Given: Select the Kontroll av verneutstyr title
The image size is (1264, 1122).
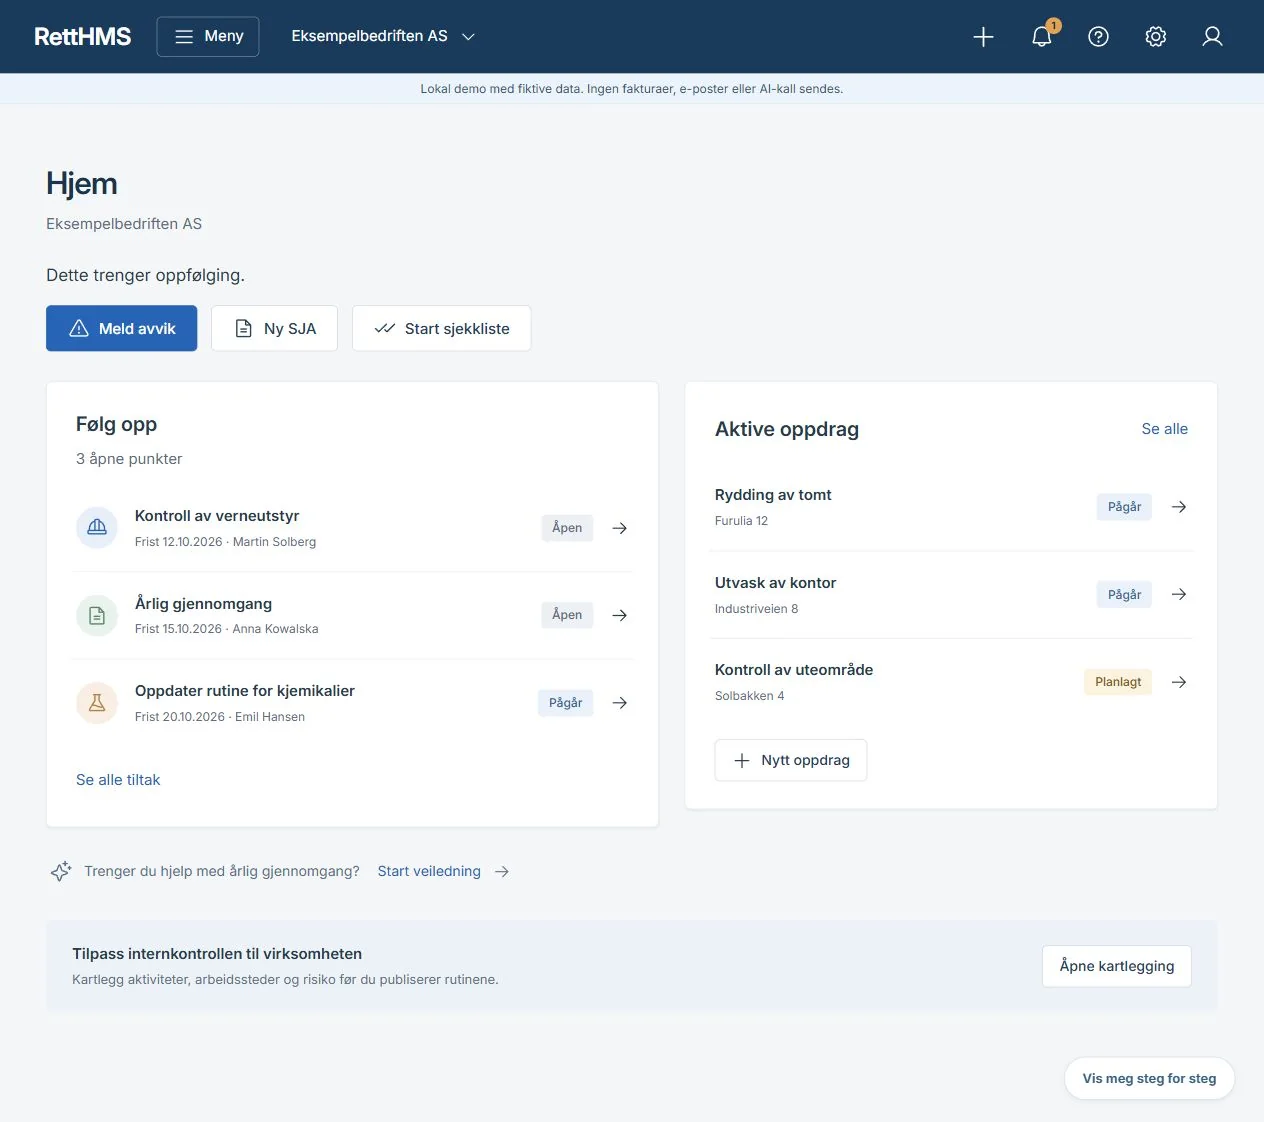Looking at the screenshot, I should (217, 516).
